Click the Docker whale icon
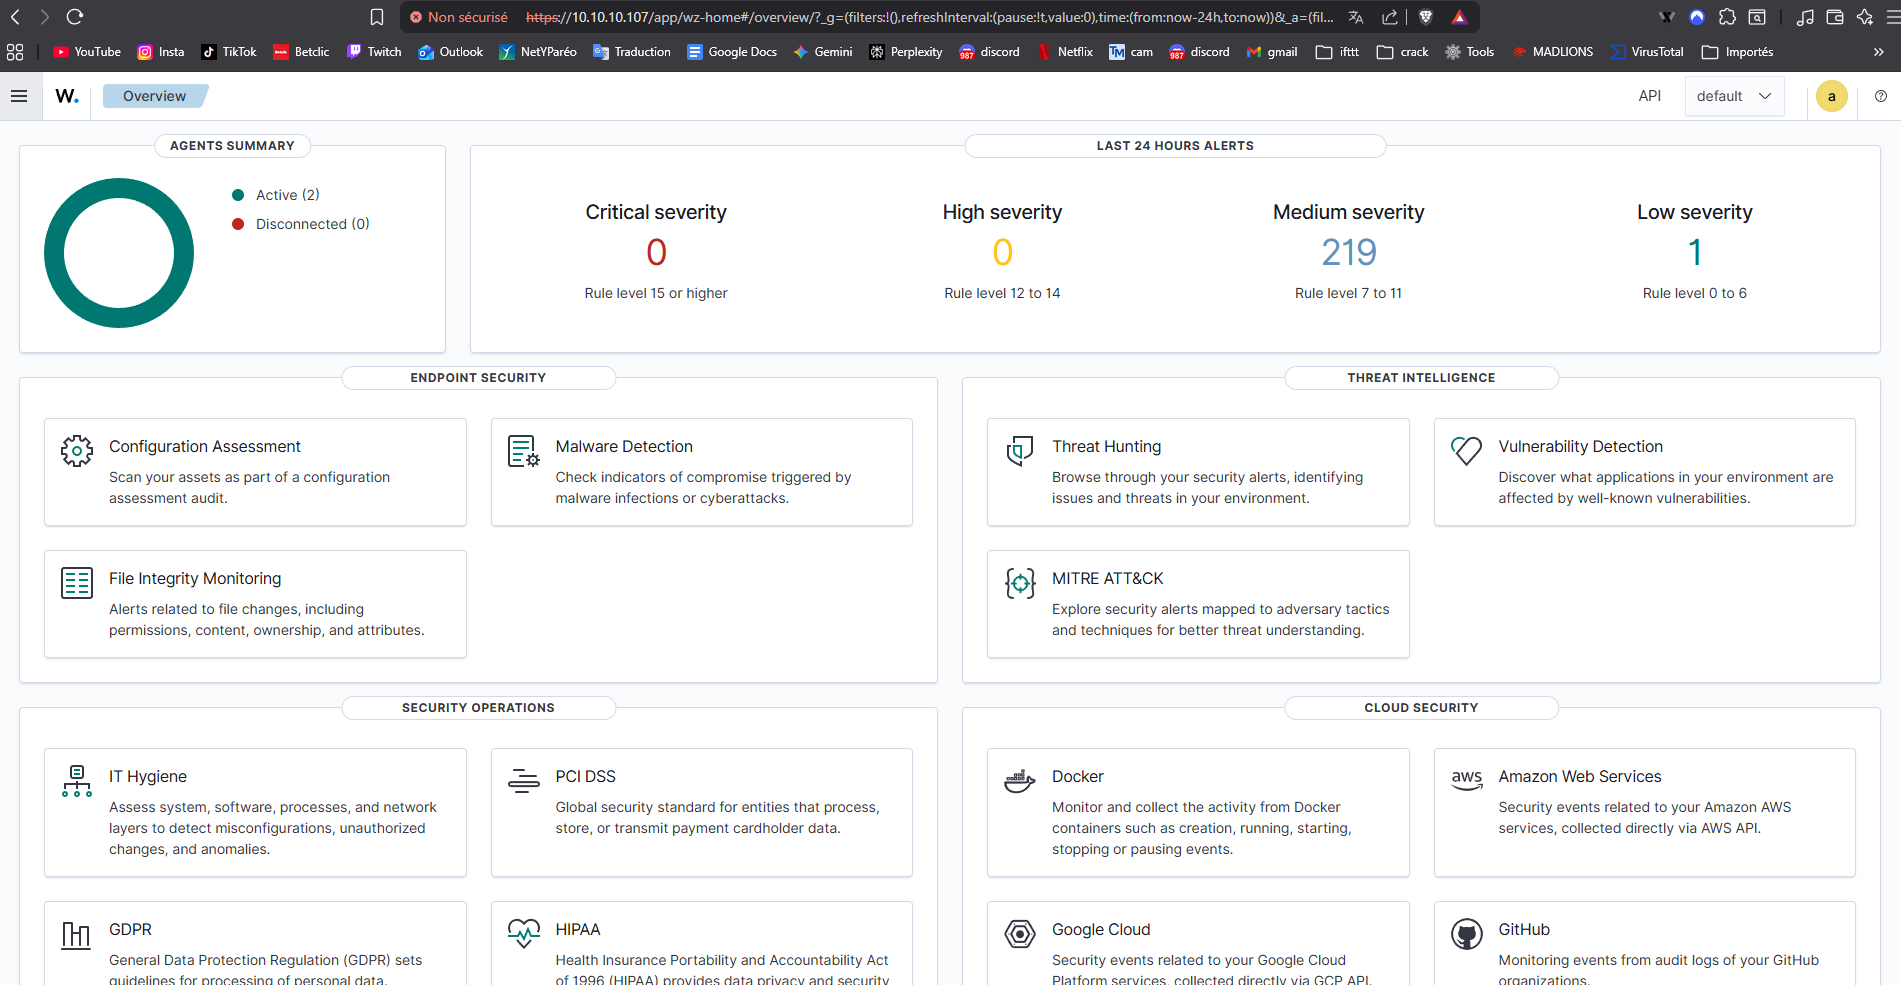This screenshot has width=1901, height=985. pyautogui.click(x=1020, y=781)
